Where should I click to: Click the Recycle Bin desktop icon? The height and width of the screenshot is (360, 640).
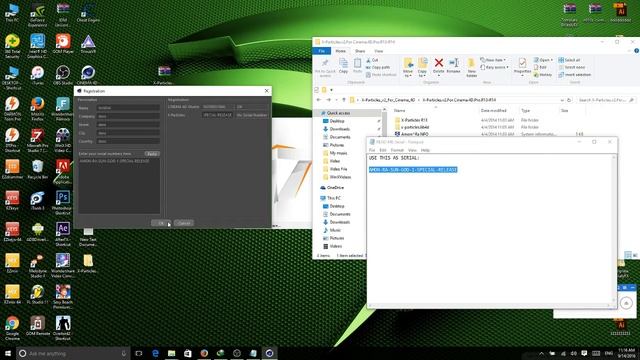pyautogui.click(x=37, y=170)
